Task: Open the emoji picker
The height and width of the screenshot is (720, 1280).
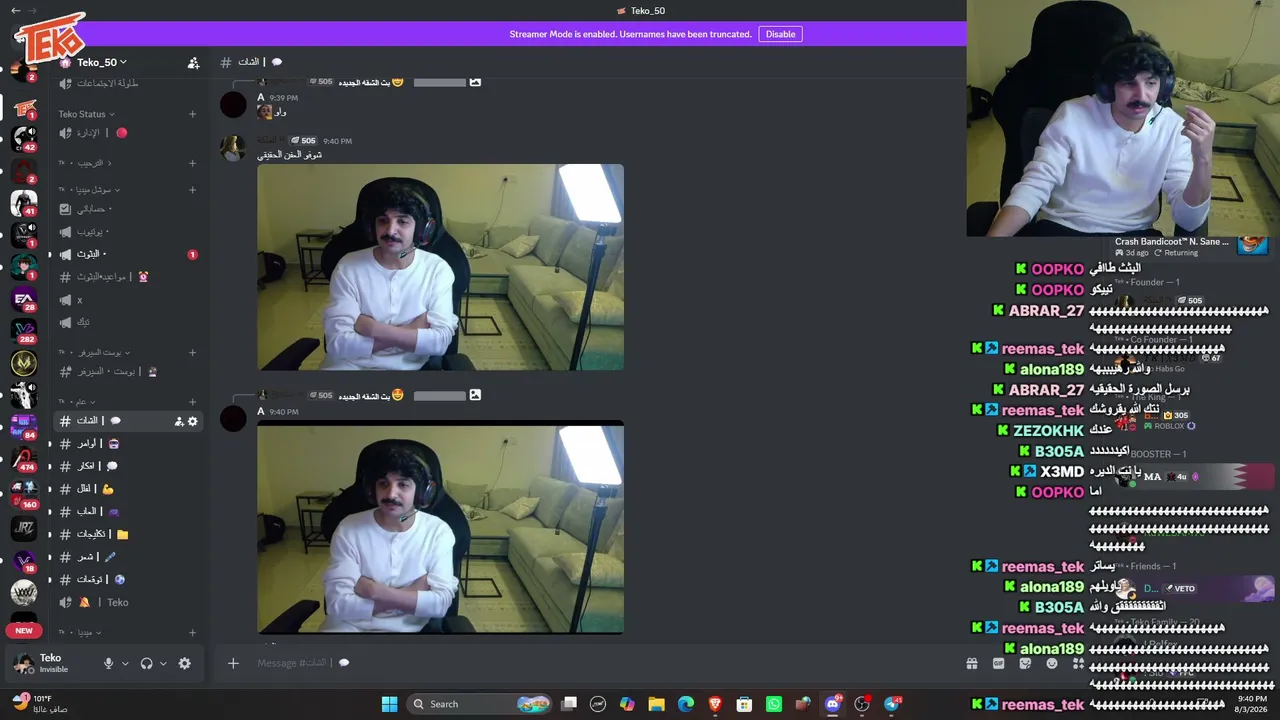Action: pos(1052,663)
